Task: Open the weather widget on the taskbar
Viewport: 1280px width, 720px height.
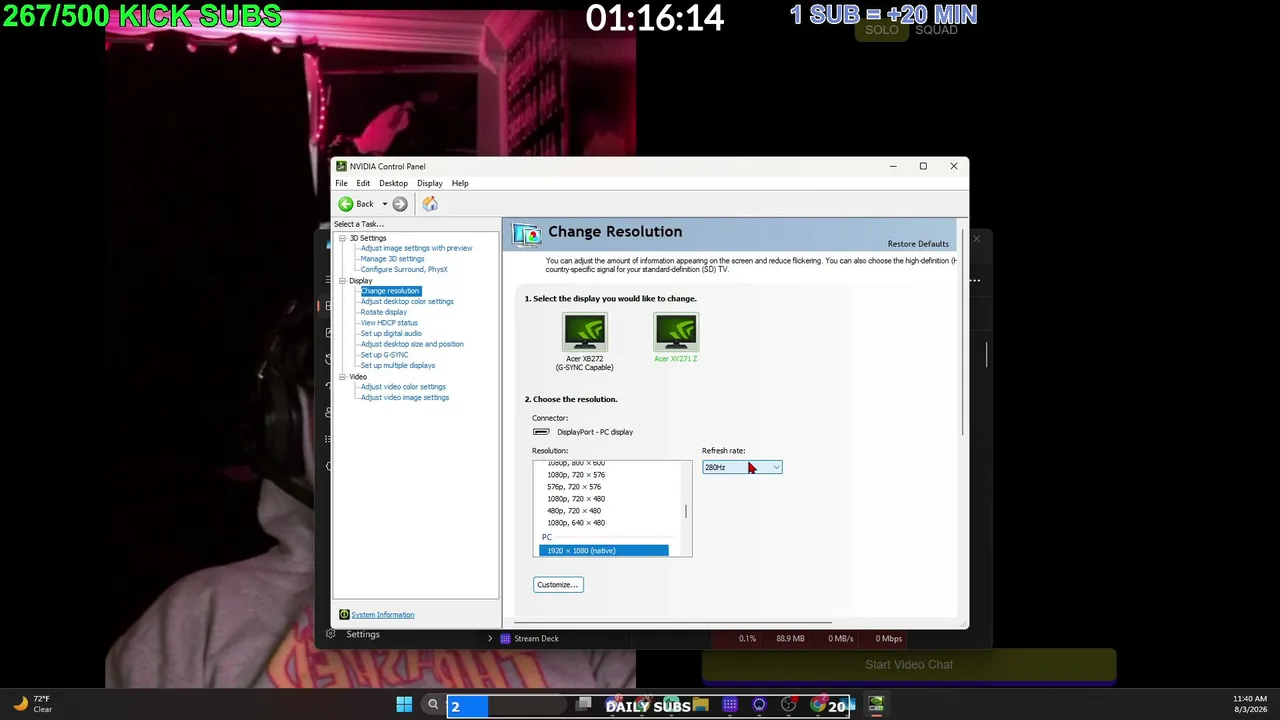Action: click(x=32, y=704)
